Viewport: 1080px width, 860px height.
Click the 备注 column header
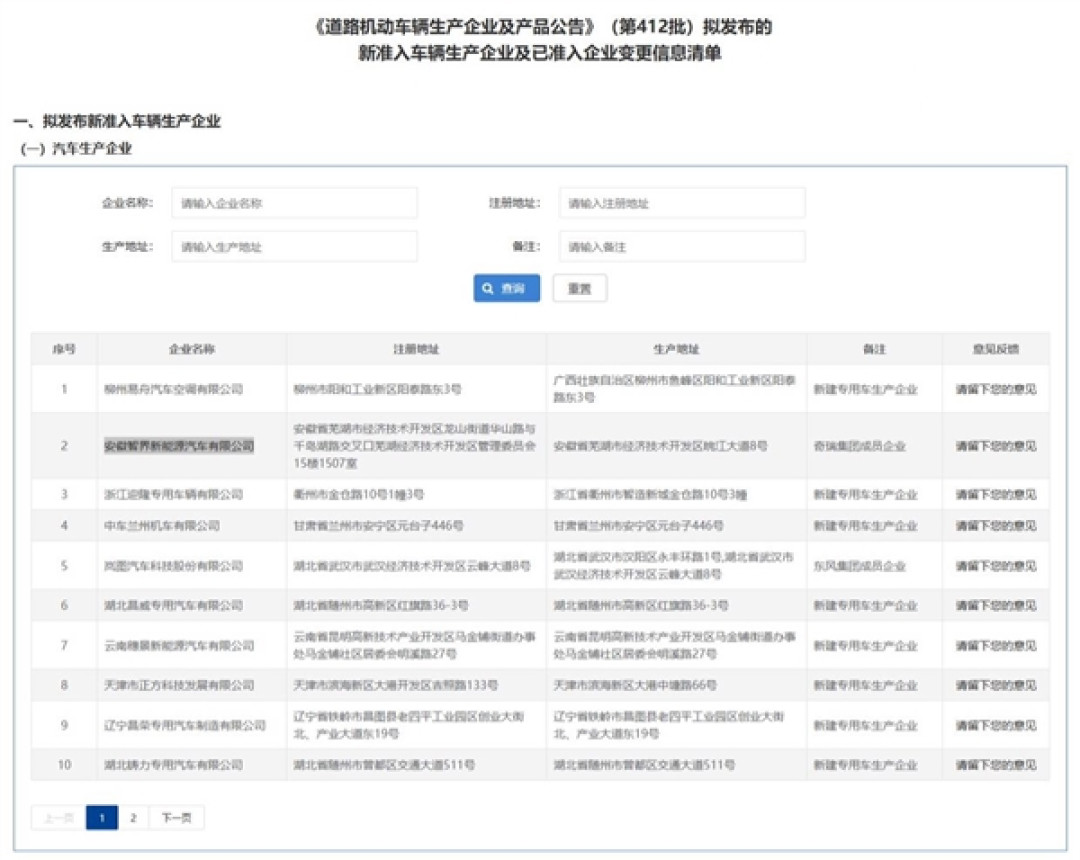click(874, 349)
